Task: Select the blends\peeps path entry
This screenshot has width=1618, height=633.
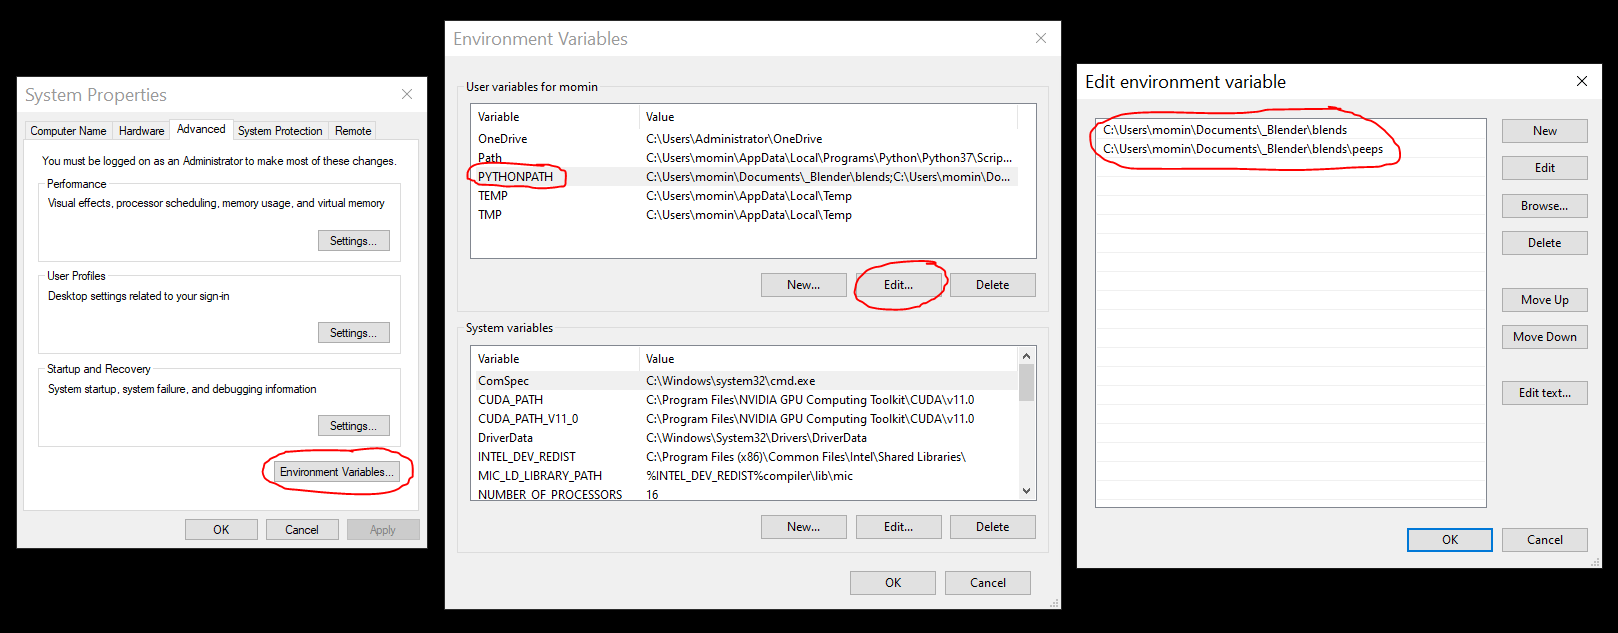Action: [x=1243, y=149]
